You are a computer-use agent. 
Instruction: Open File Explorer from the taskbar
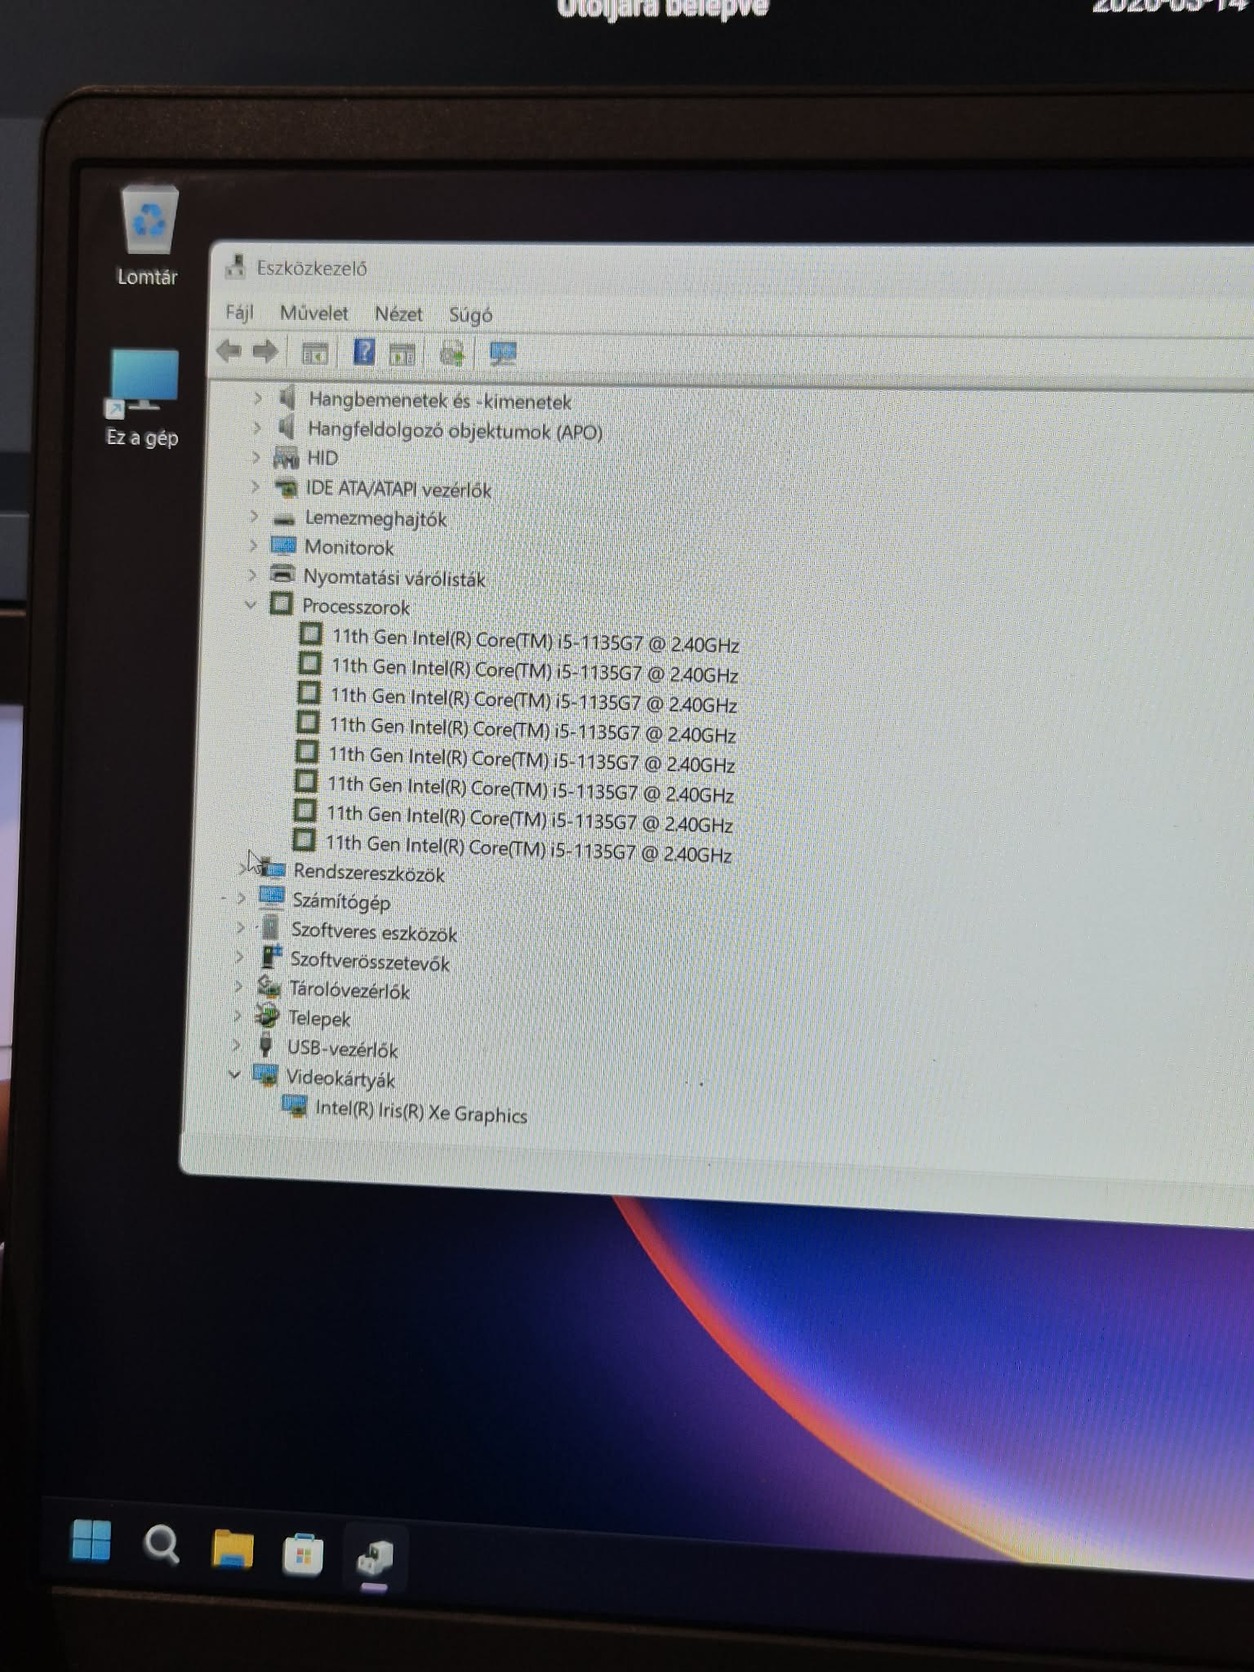[232, 1550]
